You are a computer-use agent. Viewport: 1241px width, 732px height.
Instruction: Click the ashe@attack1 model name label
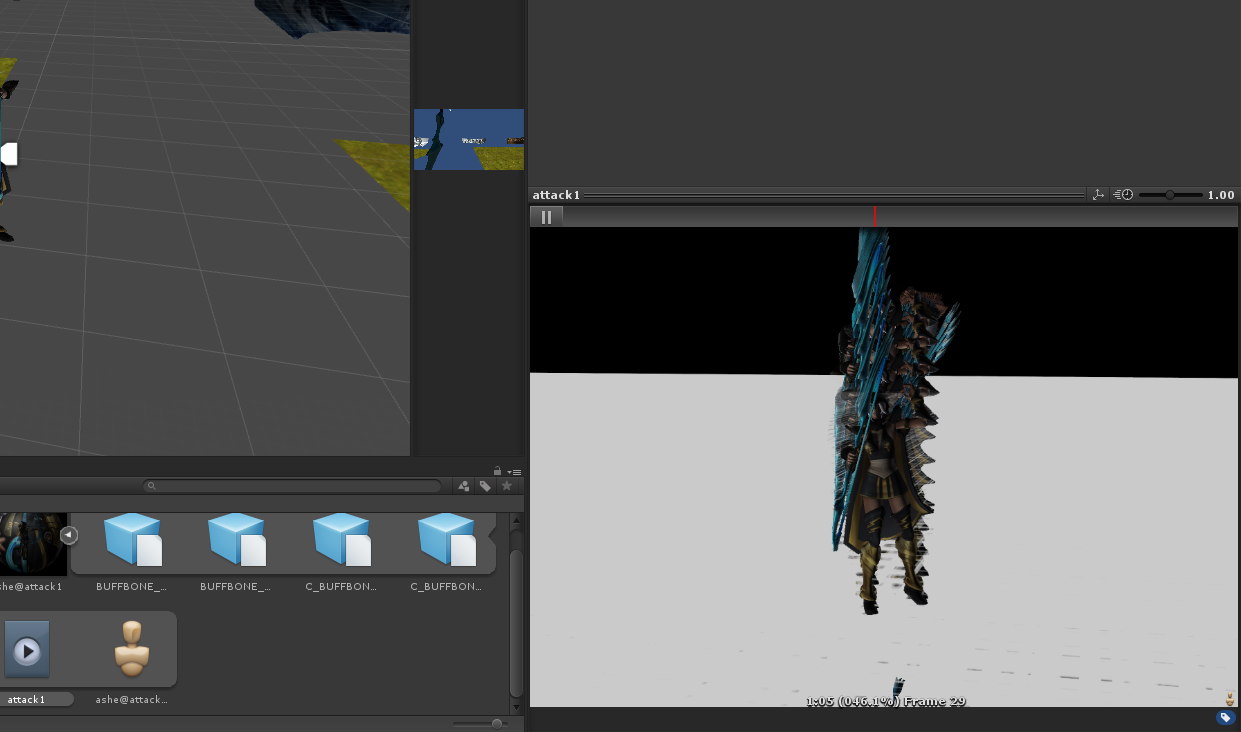[31, 587]
